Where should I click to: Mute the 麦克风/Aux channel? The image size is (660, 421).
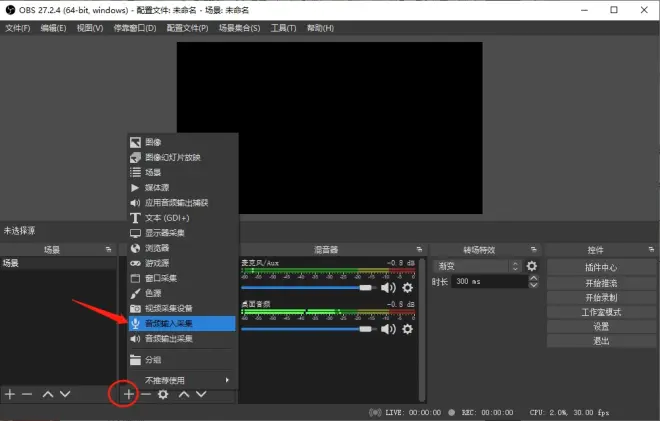tap(388, 288)
